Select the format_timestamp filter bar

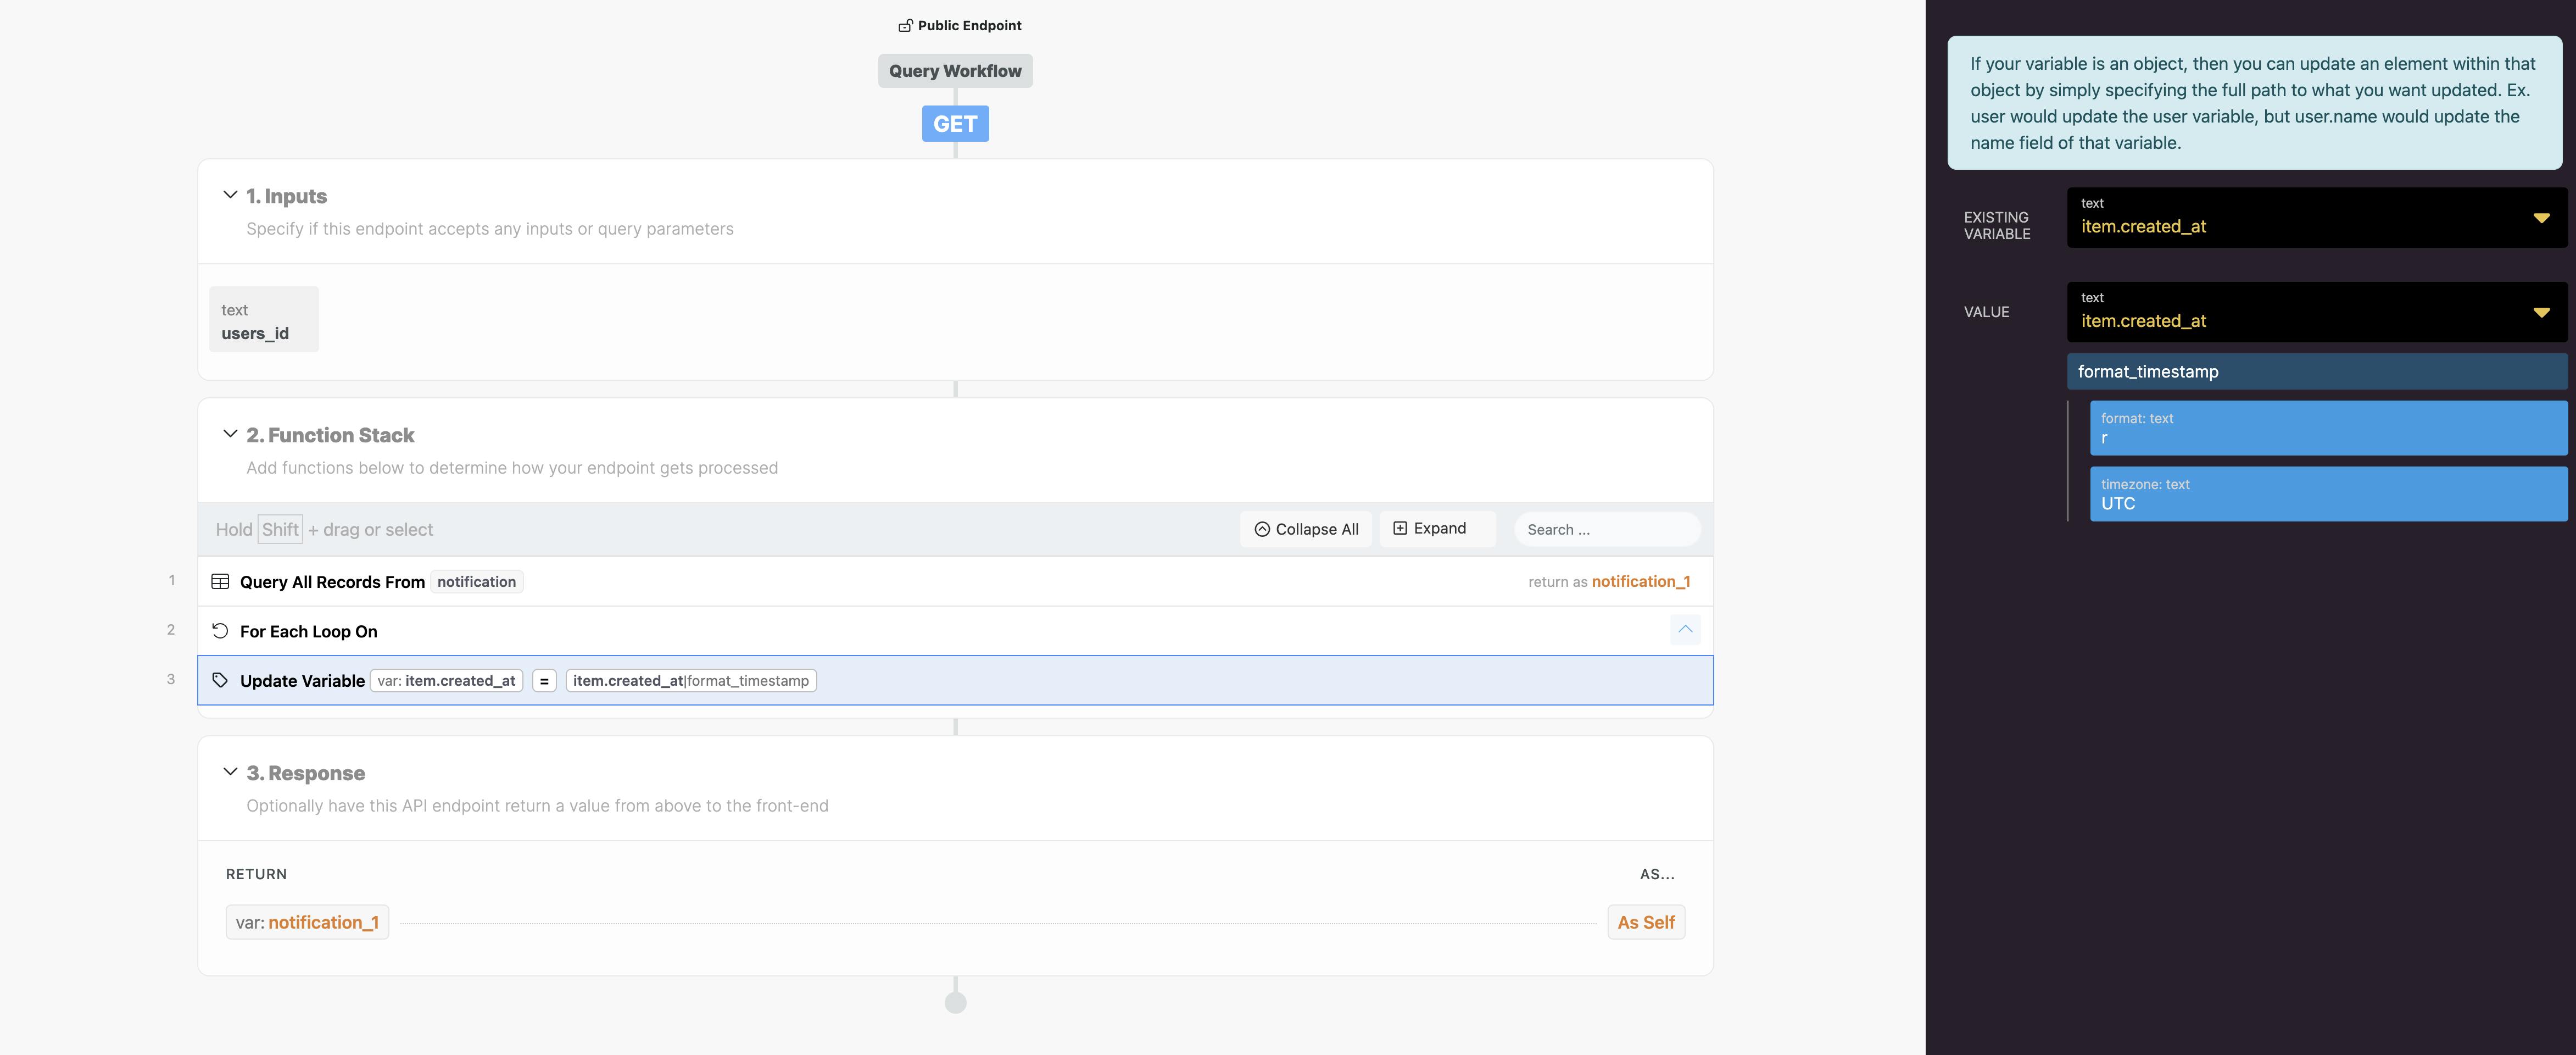tap(2316, 372)
